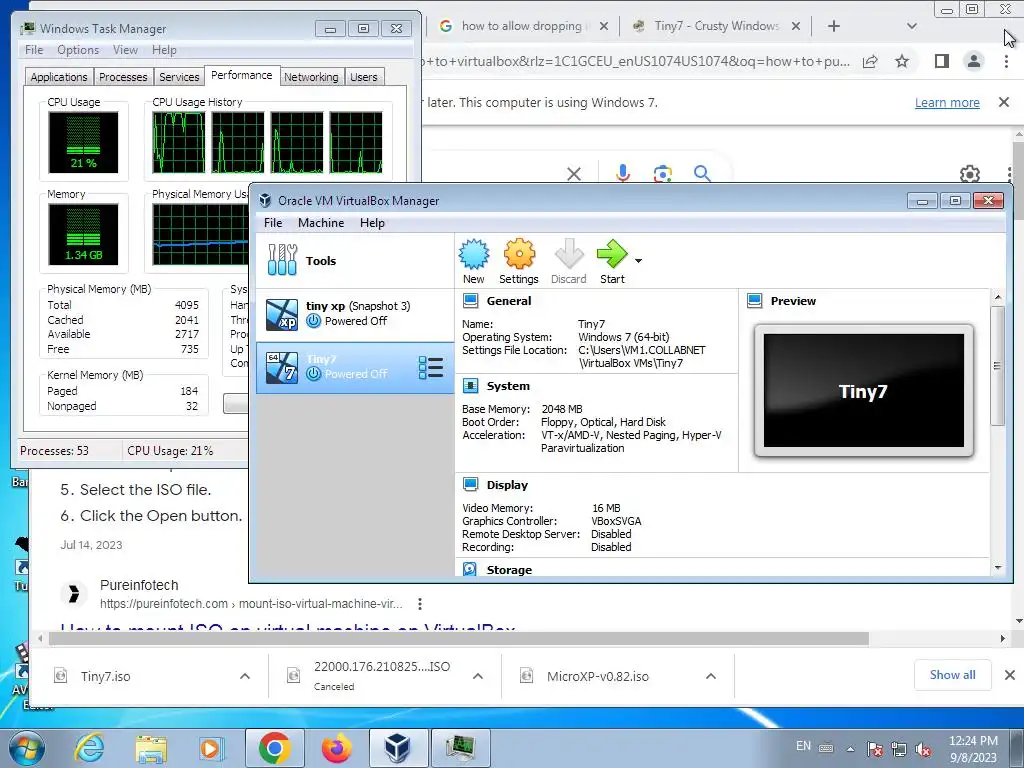Click the Chrome horizontal scrollbar
The height and width of the screenshot is (768, 1024).
458,638
